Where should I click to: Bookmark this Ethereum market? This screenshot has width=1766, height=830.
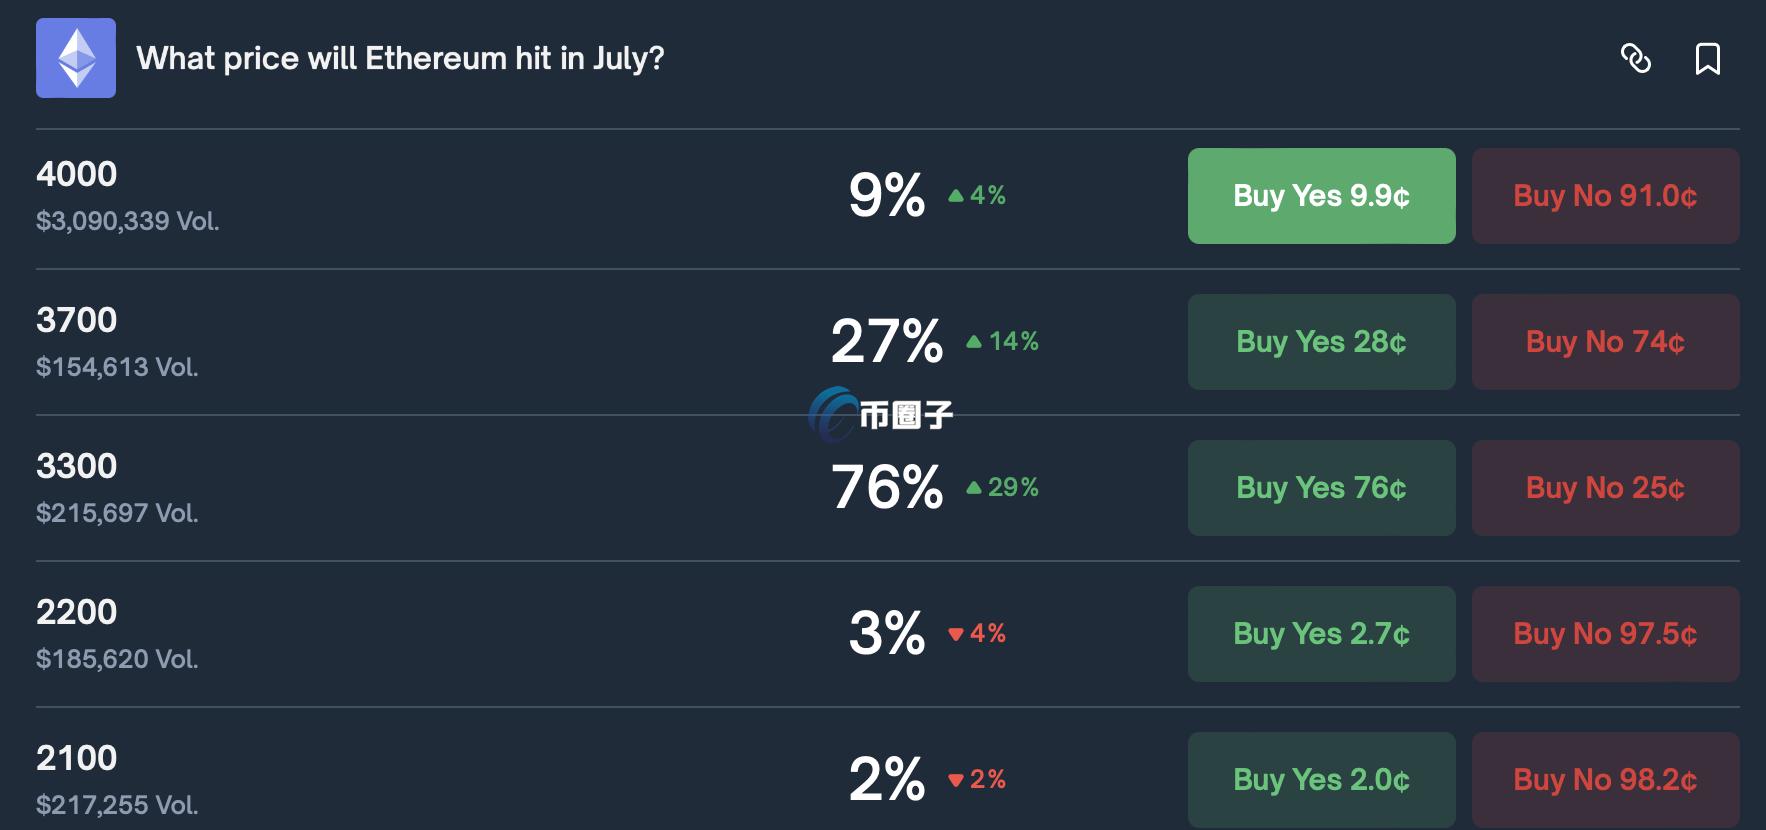click(x=1707, y=59)
